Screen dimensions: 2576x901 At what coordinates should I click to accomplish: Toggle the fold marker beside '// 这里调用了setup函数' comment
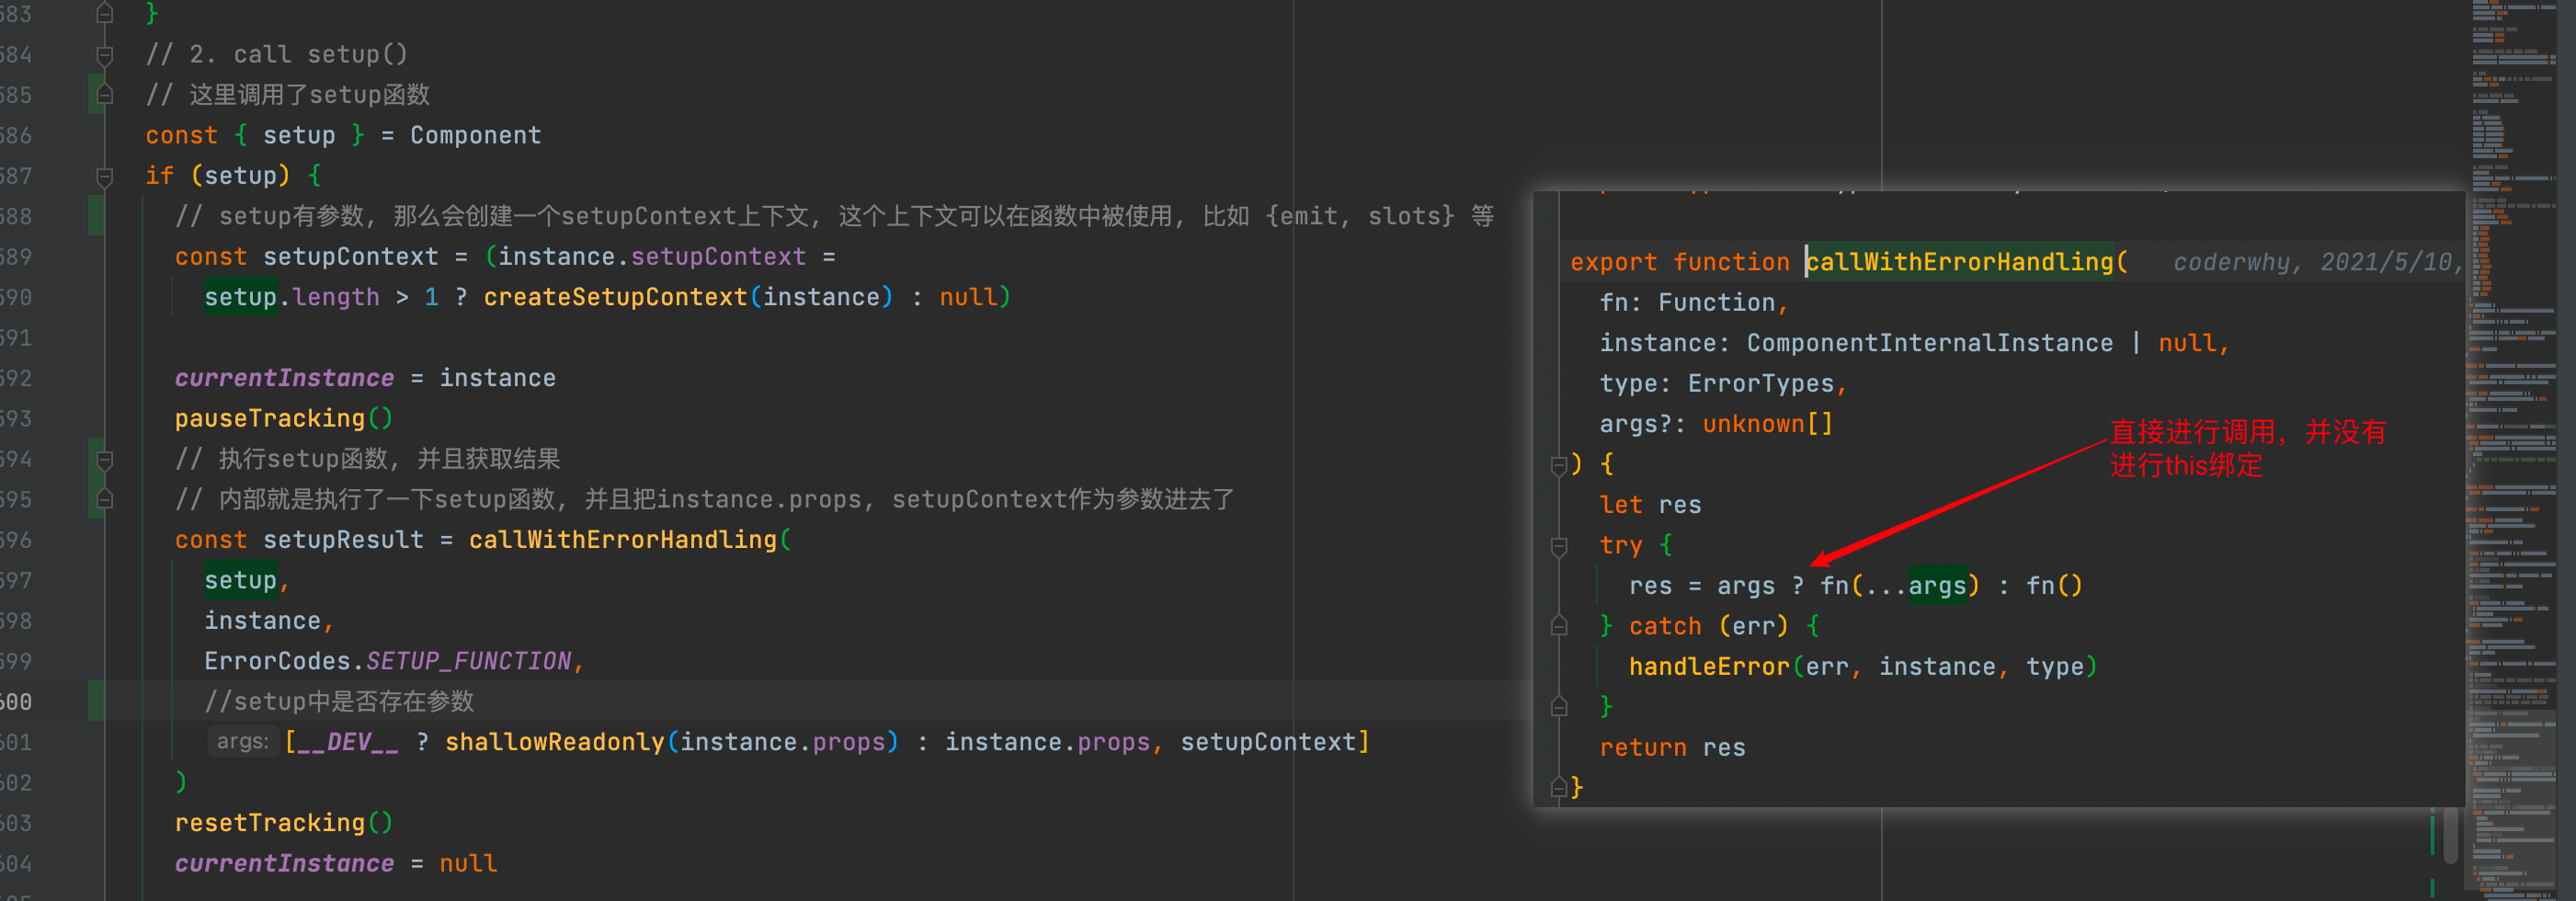click(x=104, y=95)
